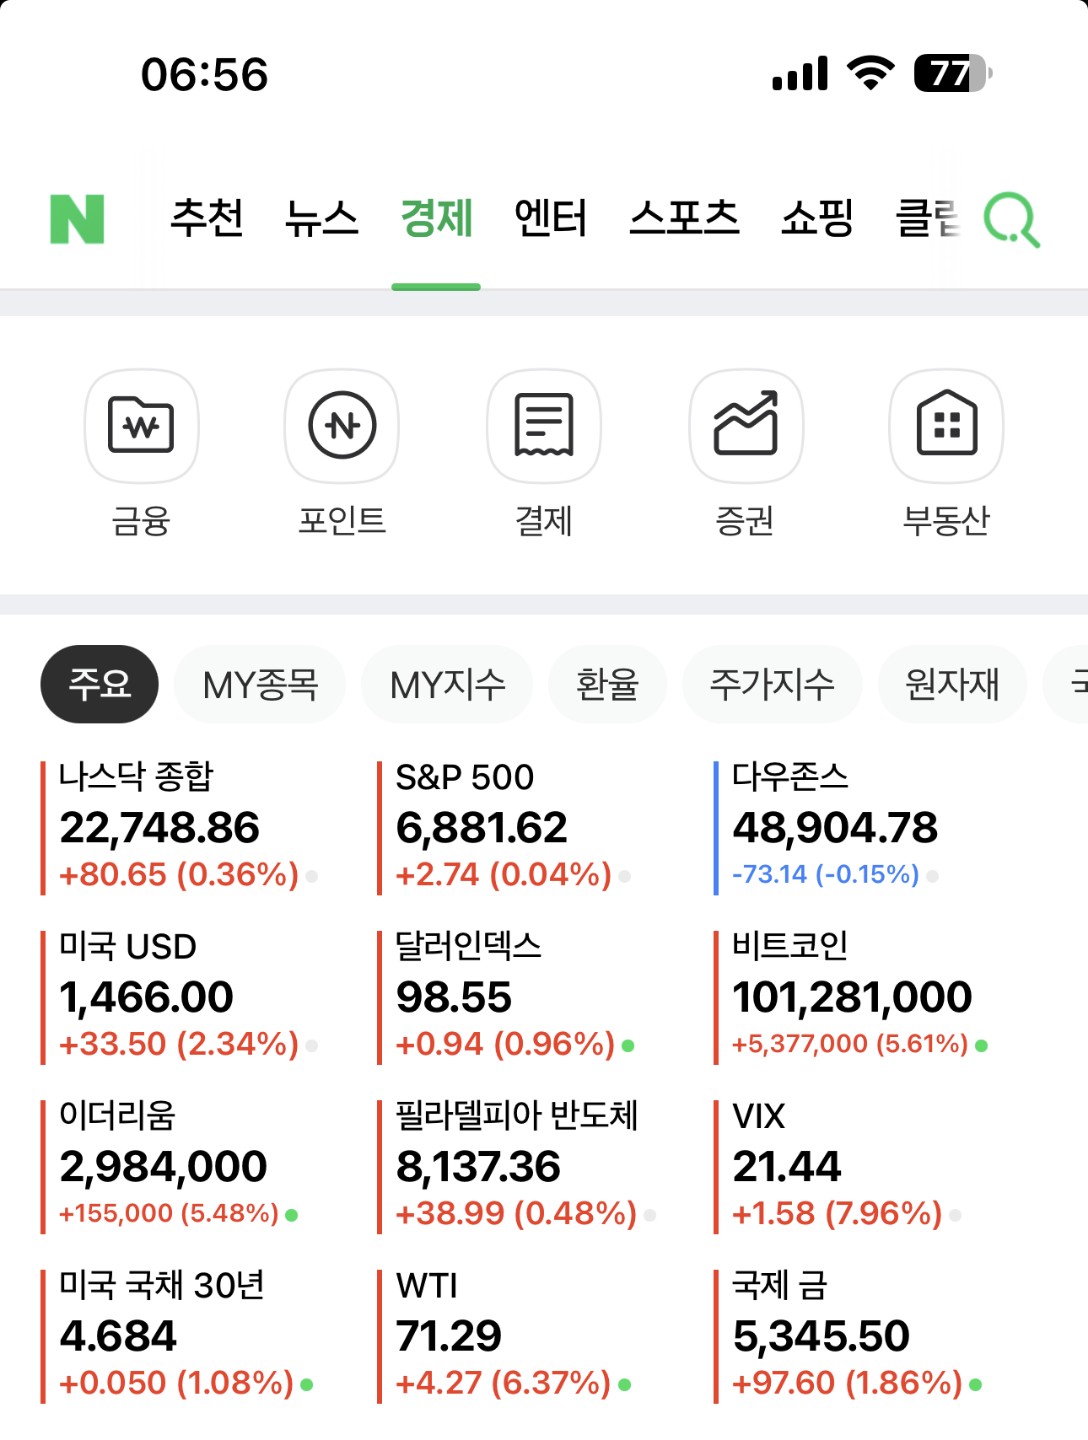The height and width of the screenshot is (1440, 1088).
Task: Open the 쇼핑 tab
Action: [x=817, y=218]
